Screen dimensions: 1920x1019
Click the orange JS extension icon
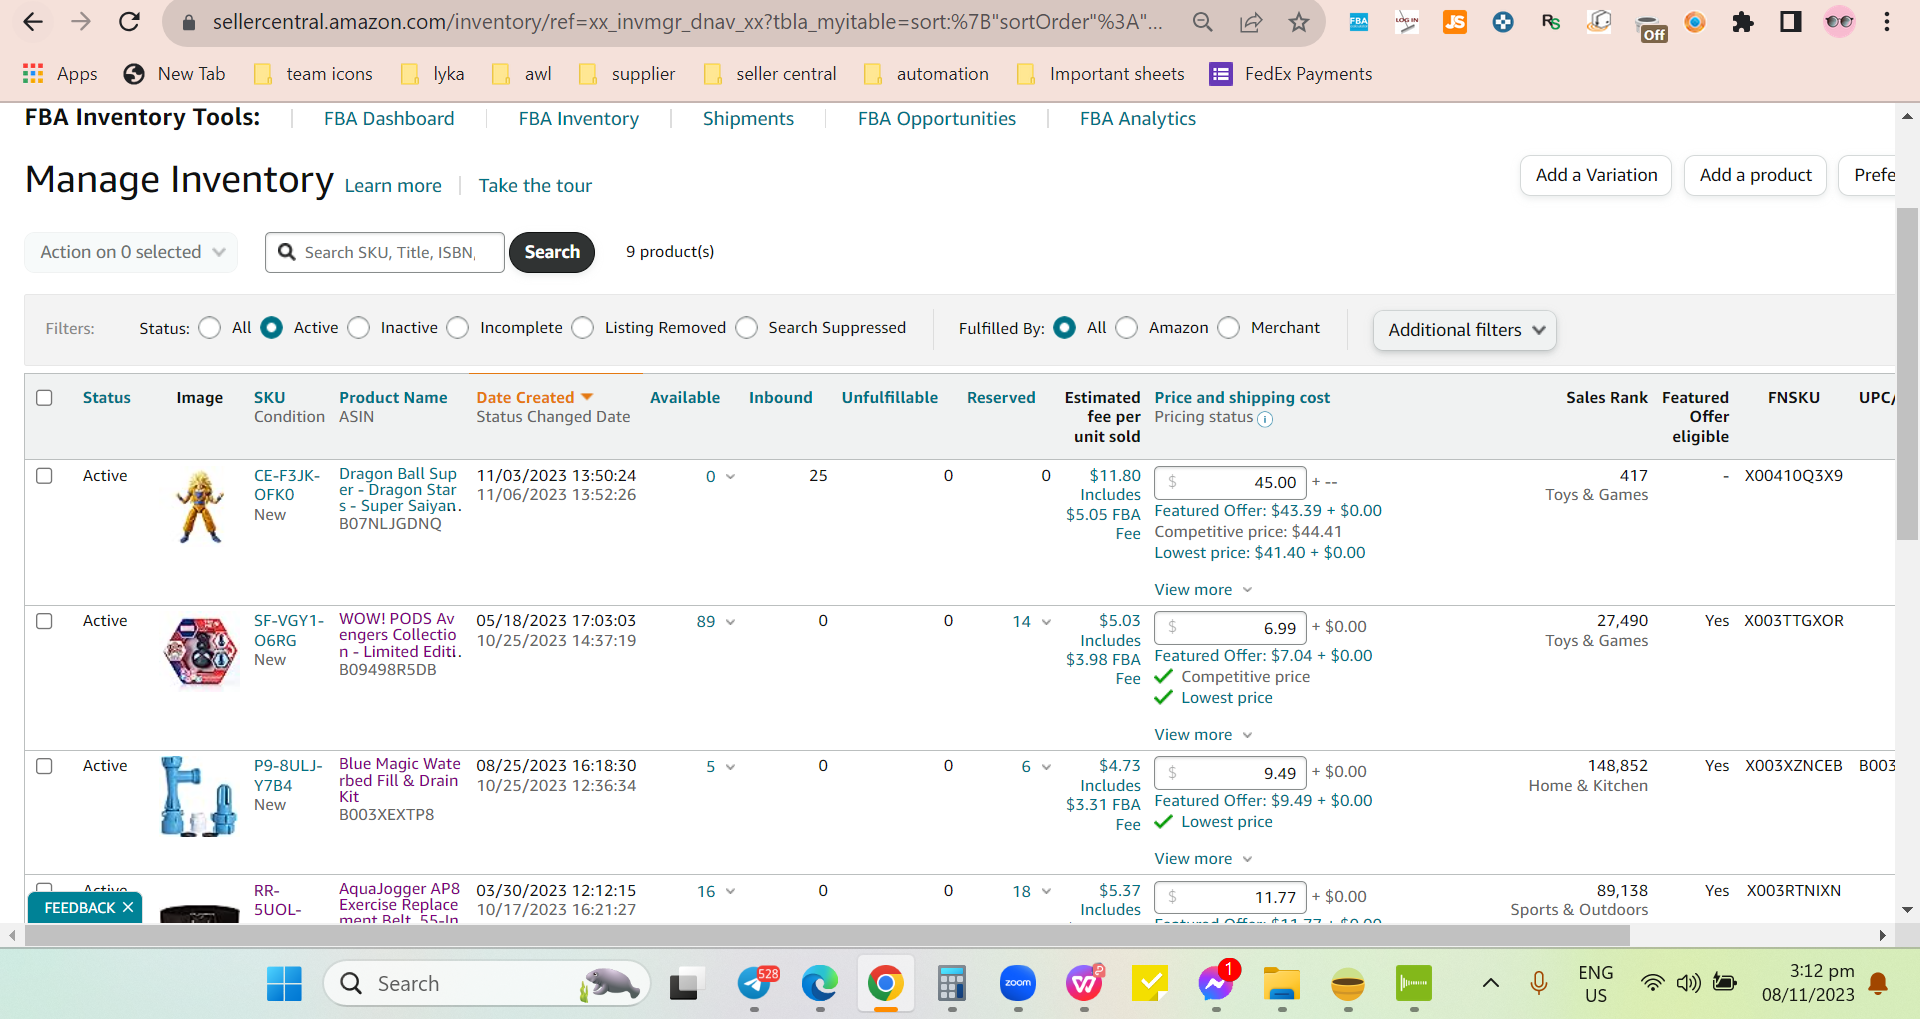tap(1455, 22)
